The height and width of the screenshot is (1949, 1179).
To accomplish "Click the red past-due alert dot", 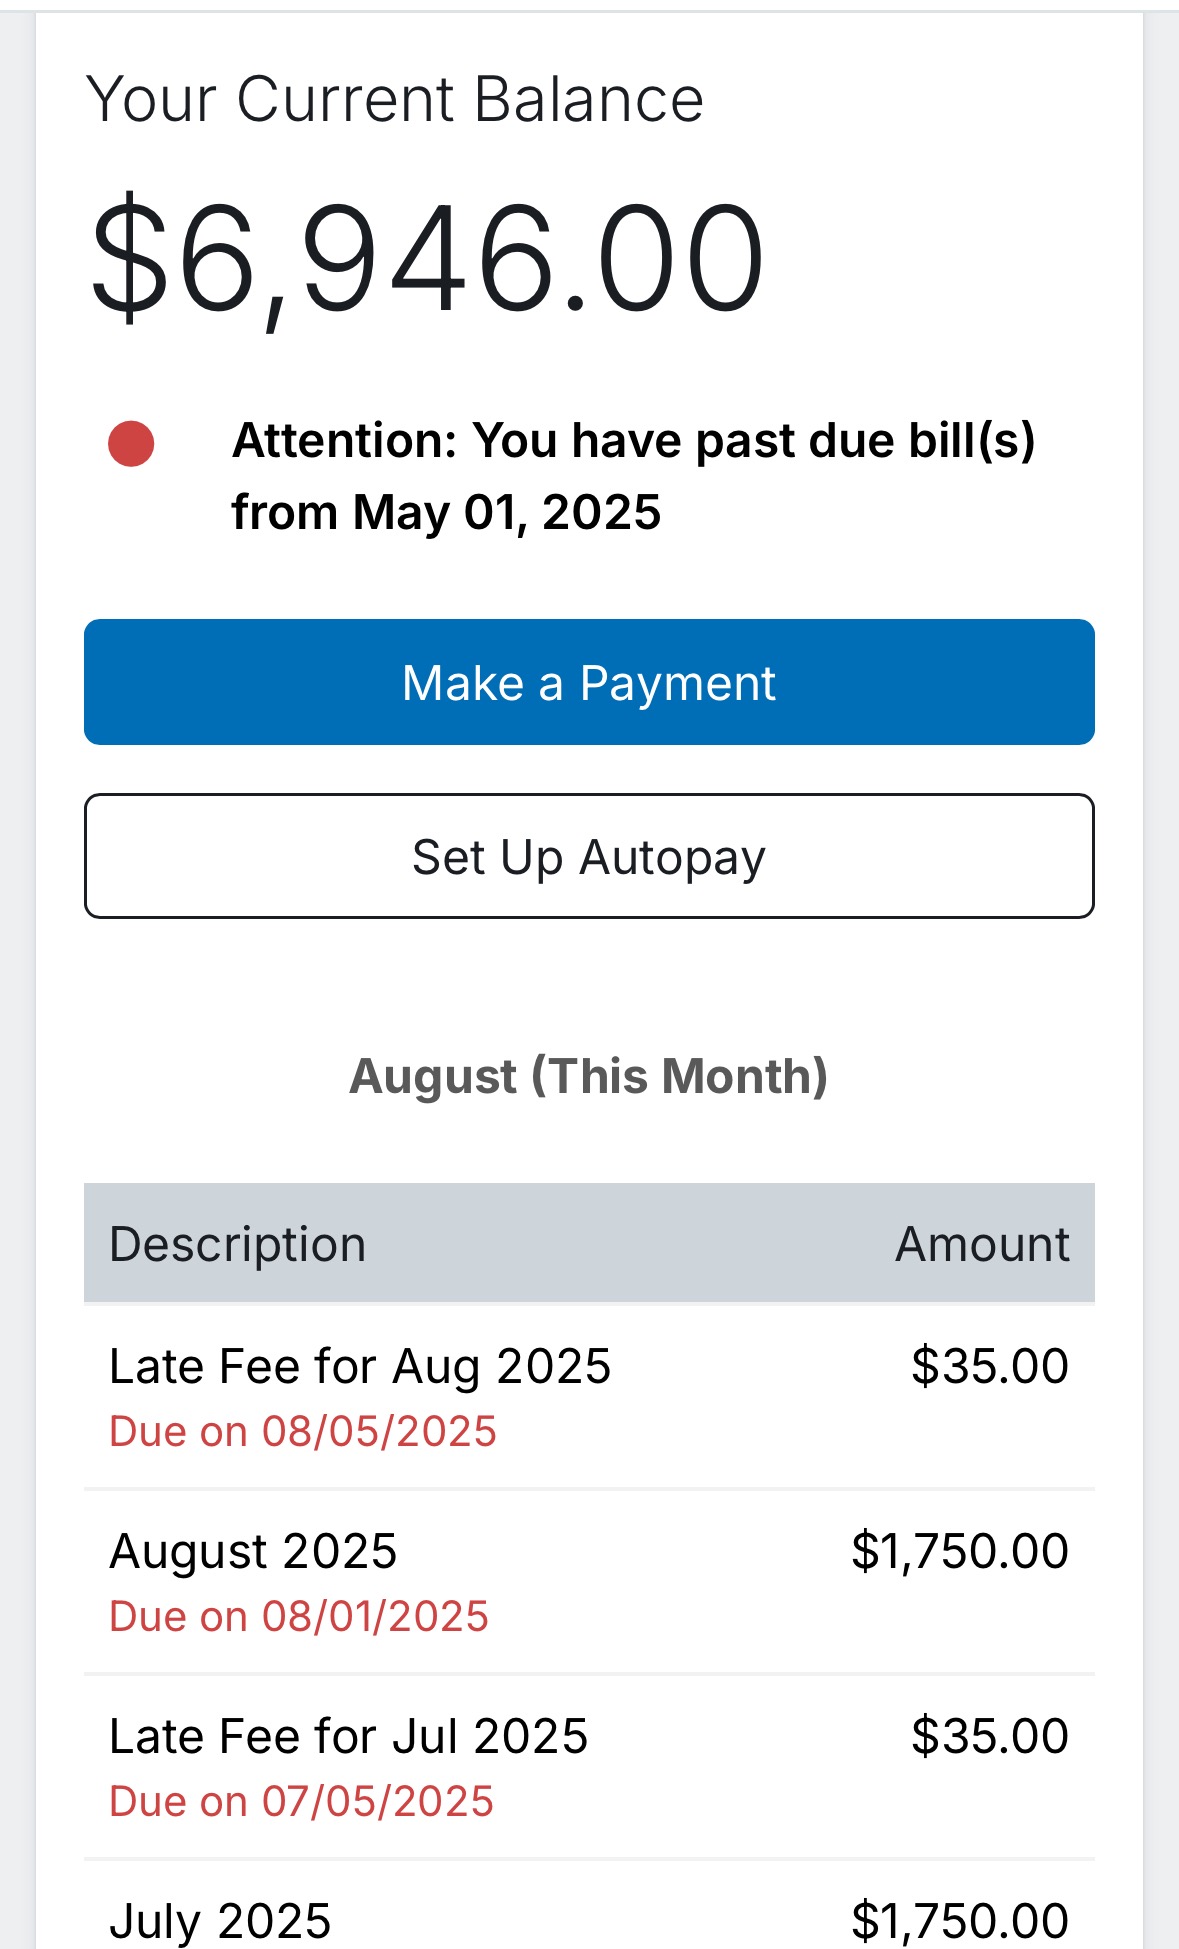I will point(131,444).
